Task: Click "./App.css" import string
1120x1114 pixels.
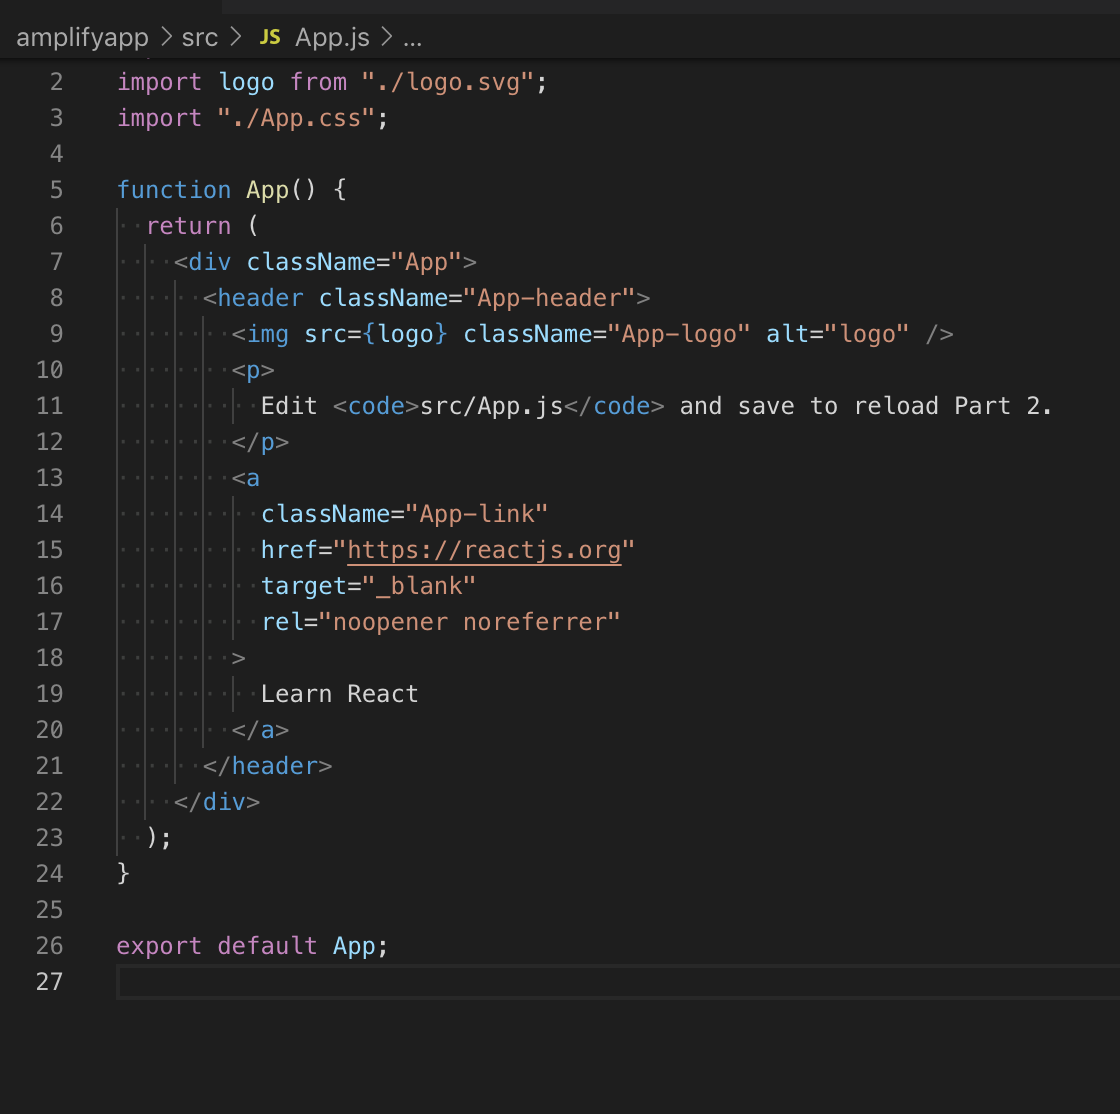Action: click(296, 118)
